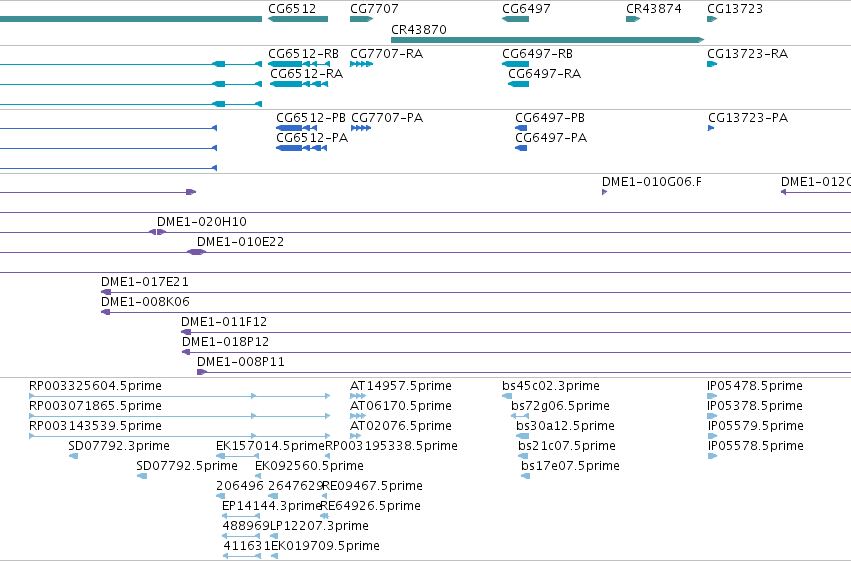Select the CG13723 gene label
This screenshot has height=561, width=851.
coord(735,9)
